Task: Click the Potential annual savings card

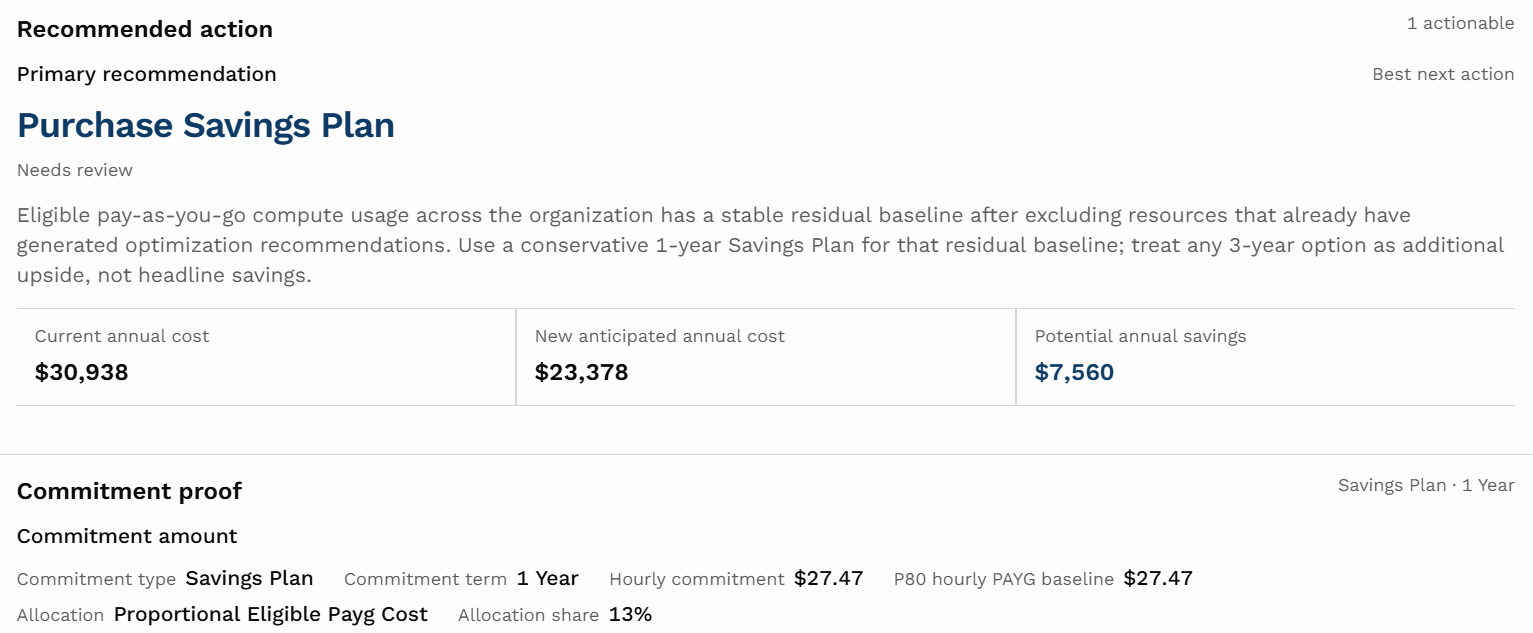Action: (1266, 357)
